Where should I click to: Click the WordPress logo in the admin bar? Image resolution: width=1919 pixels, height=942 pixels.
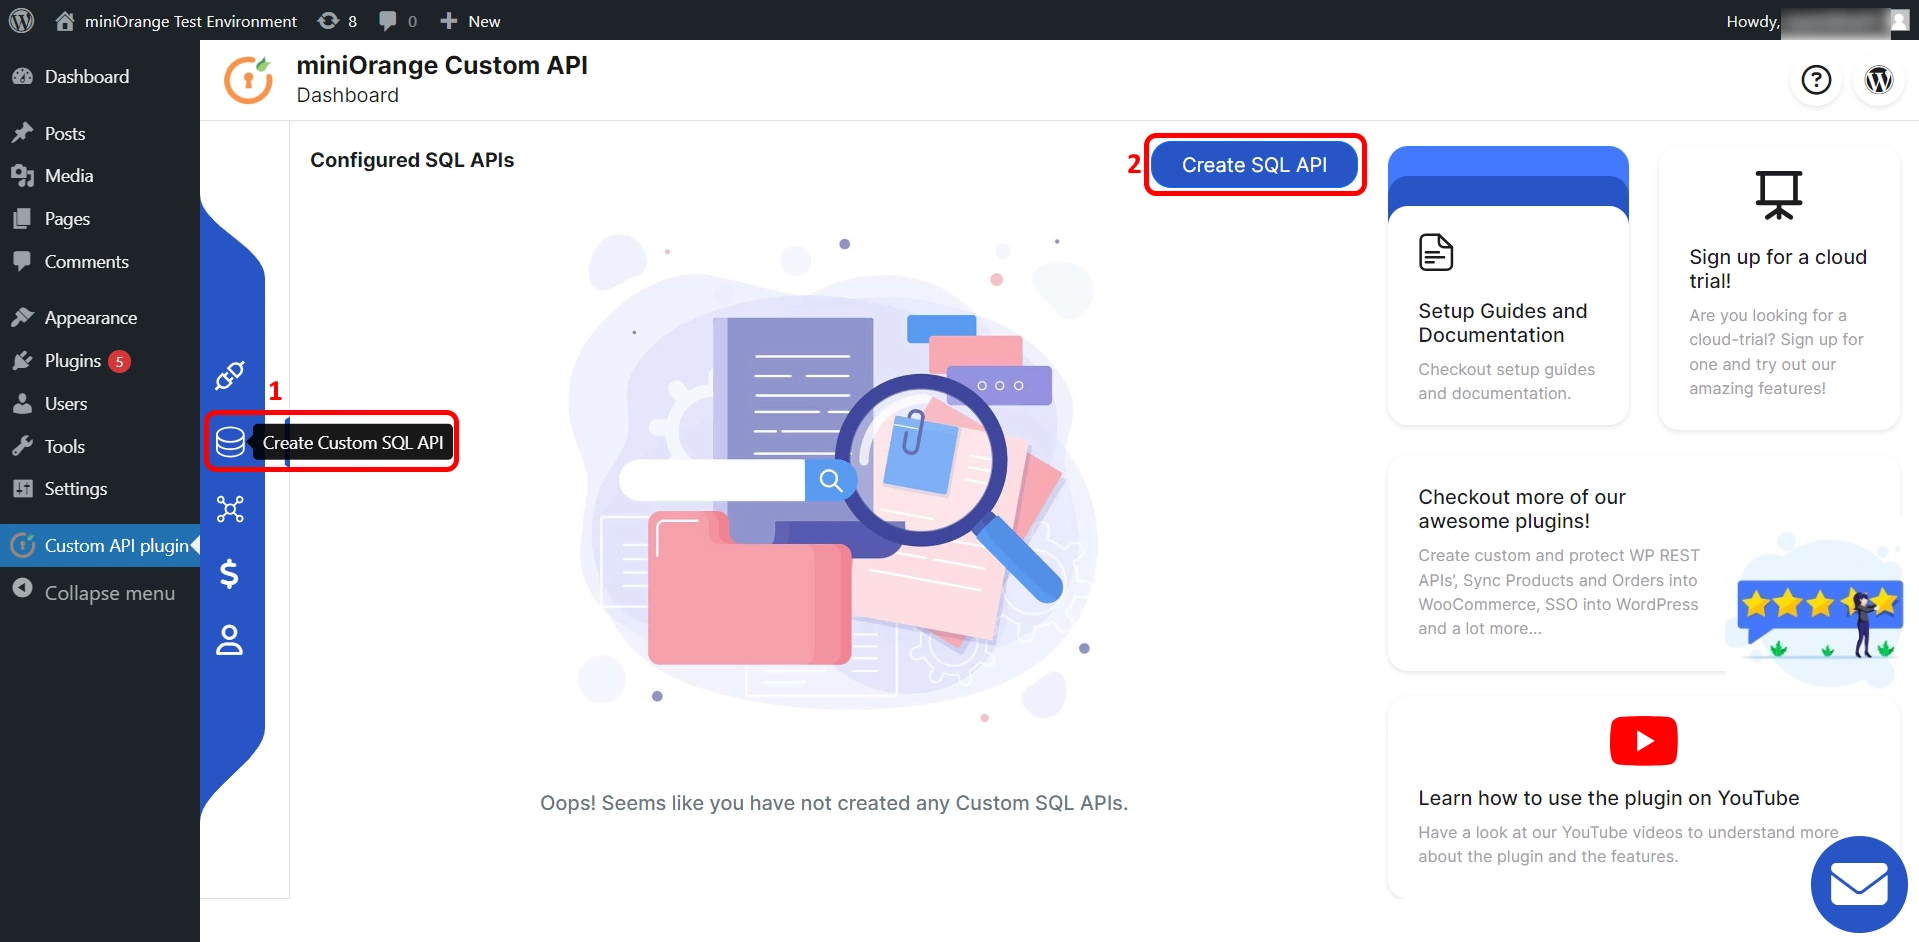21,20
